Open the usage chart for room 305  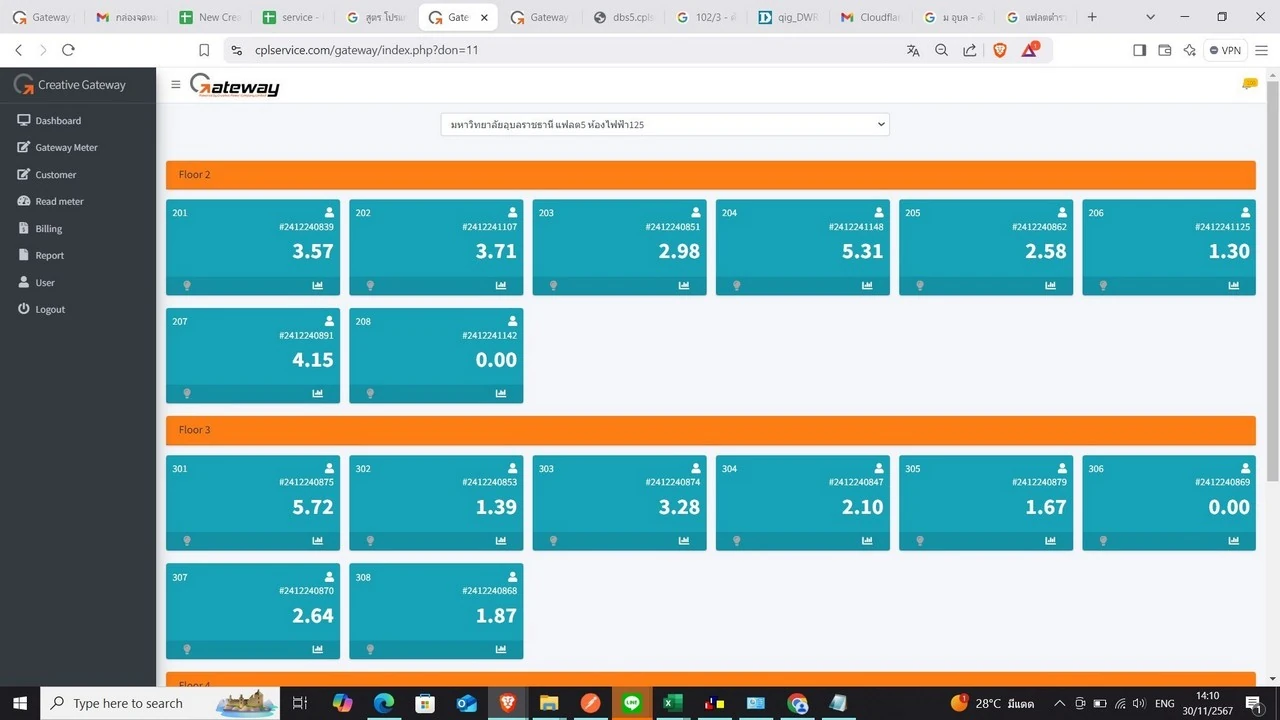[1051, 541]
